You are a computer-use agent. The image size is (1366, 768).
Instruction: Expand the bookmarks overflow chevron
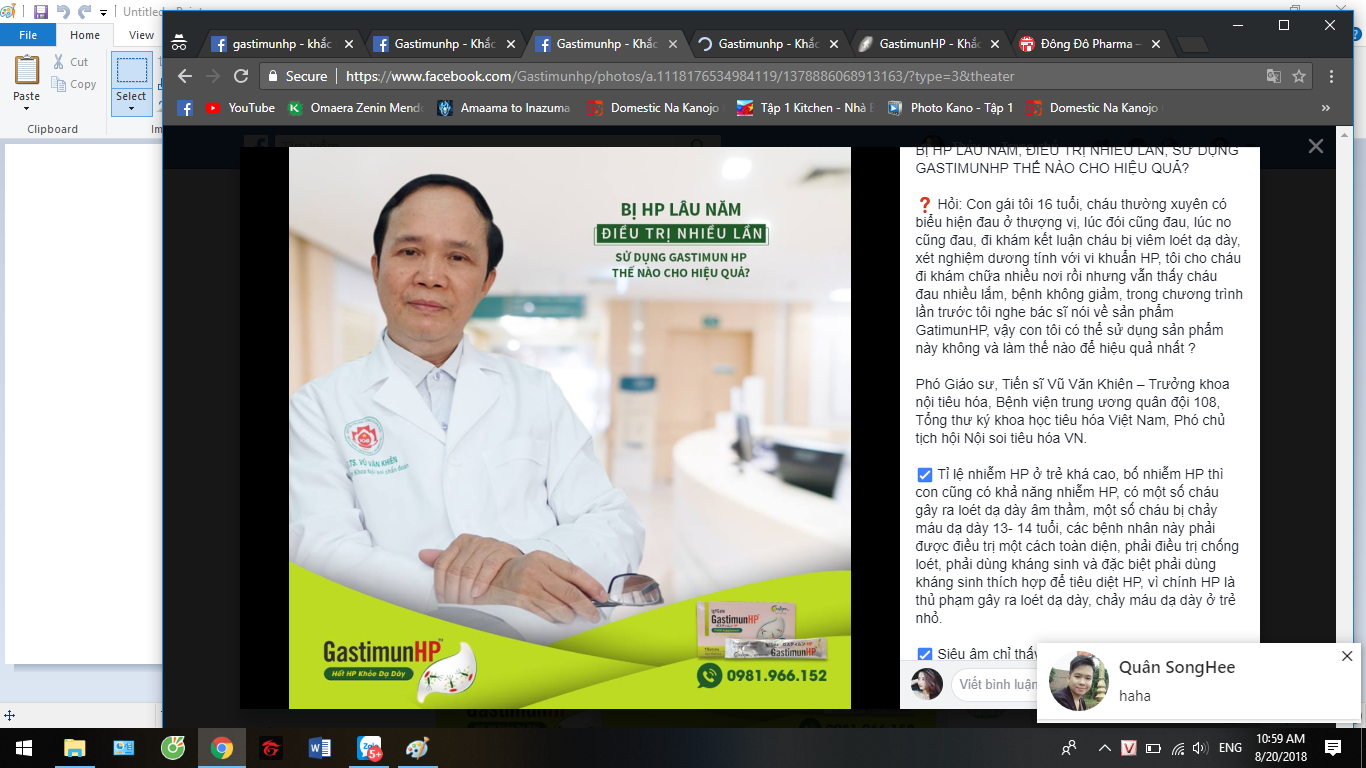coord(1326,108)
